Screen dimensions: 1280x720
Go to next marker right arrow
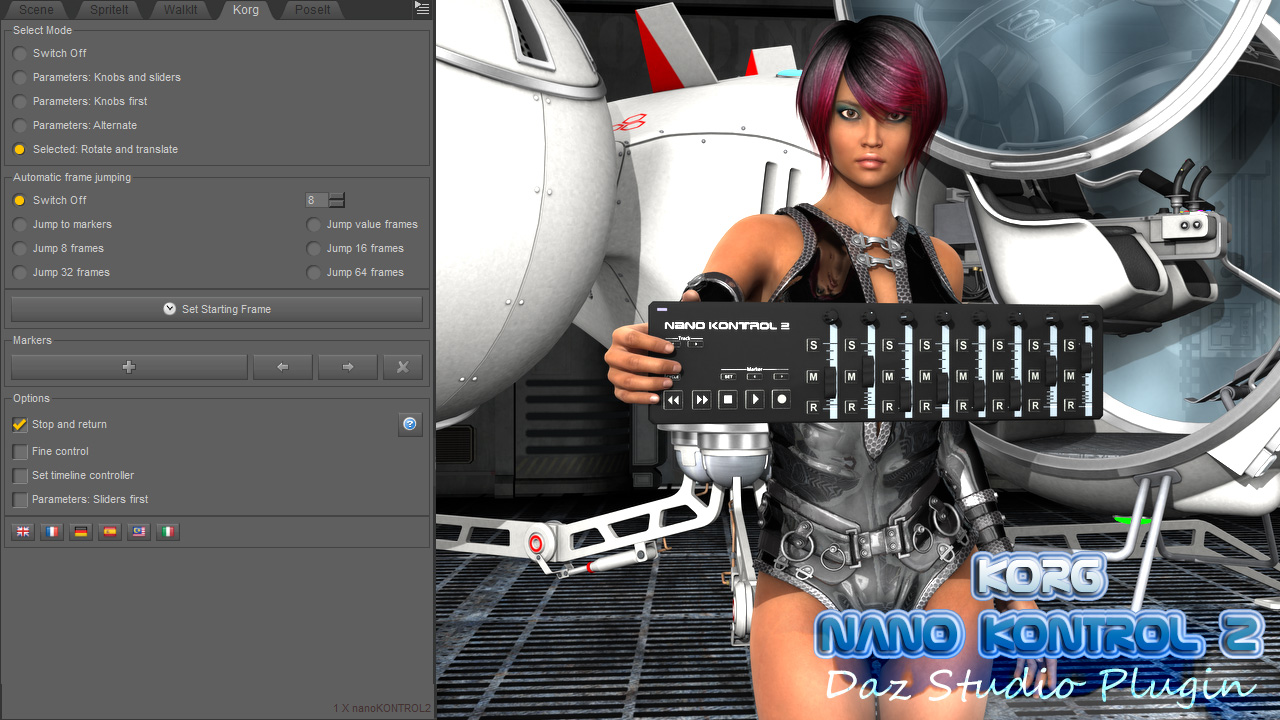348,367
